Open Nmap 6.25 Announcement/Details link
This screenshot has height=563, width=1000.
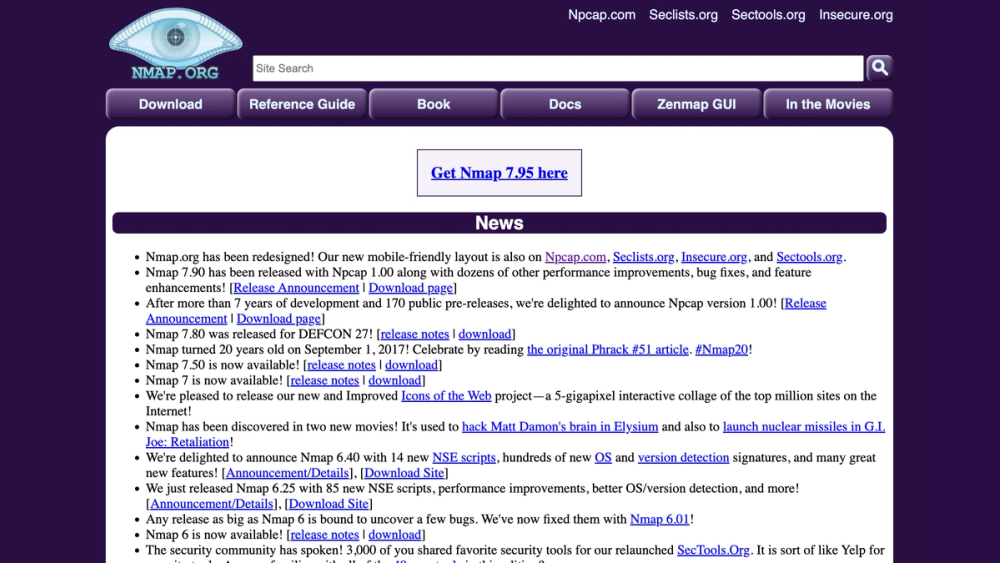(212, 504)
